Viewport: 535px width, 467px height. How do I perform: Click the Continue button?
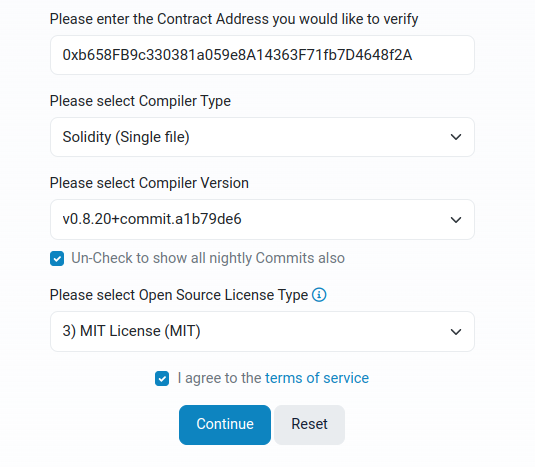225,425
